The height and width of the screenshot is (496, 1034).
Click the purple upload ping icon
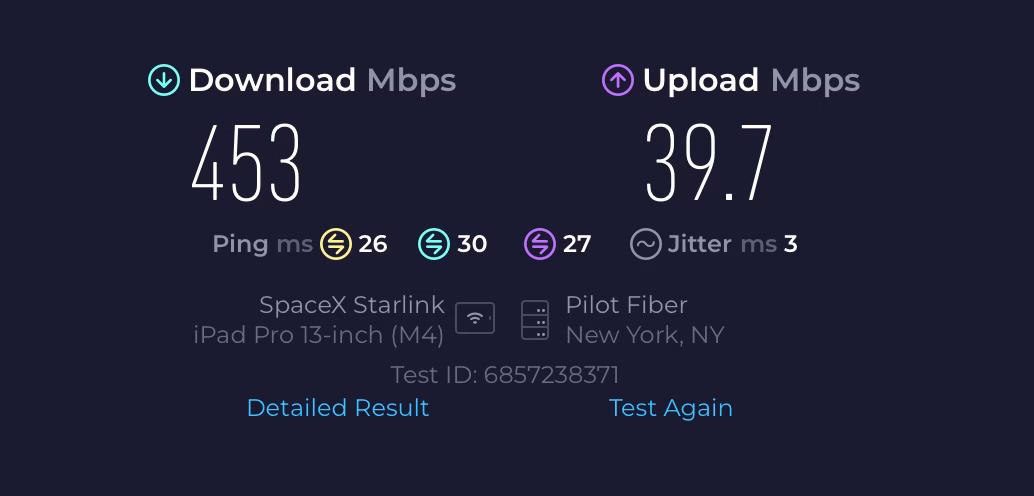[x=539, y=244]
